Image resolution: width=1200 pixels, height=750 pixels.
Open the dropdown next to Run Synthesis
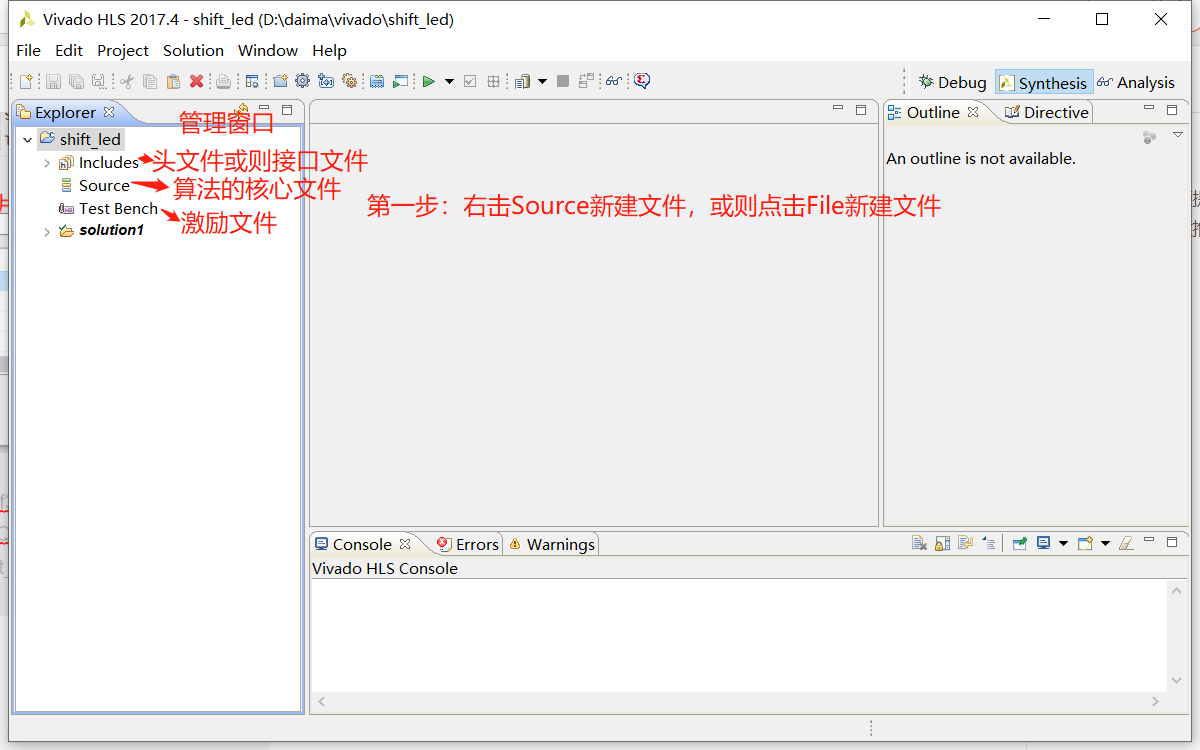(450, 82)
